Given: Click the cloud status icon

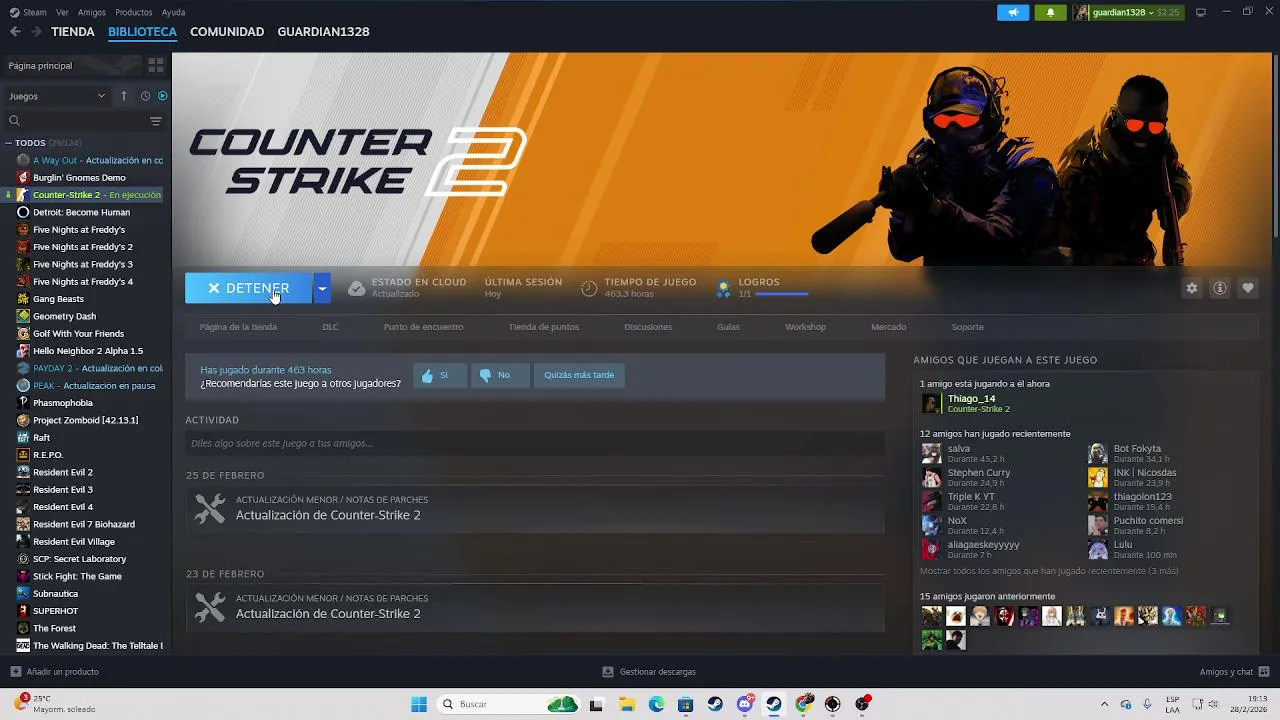Looking at the screenshot, I should (356, 288).
